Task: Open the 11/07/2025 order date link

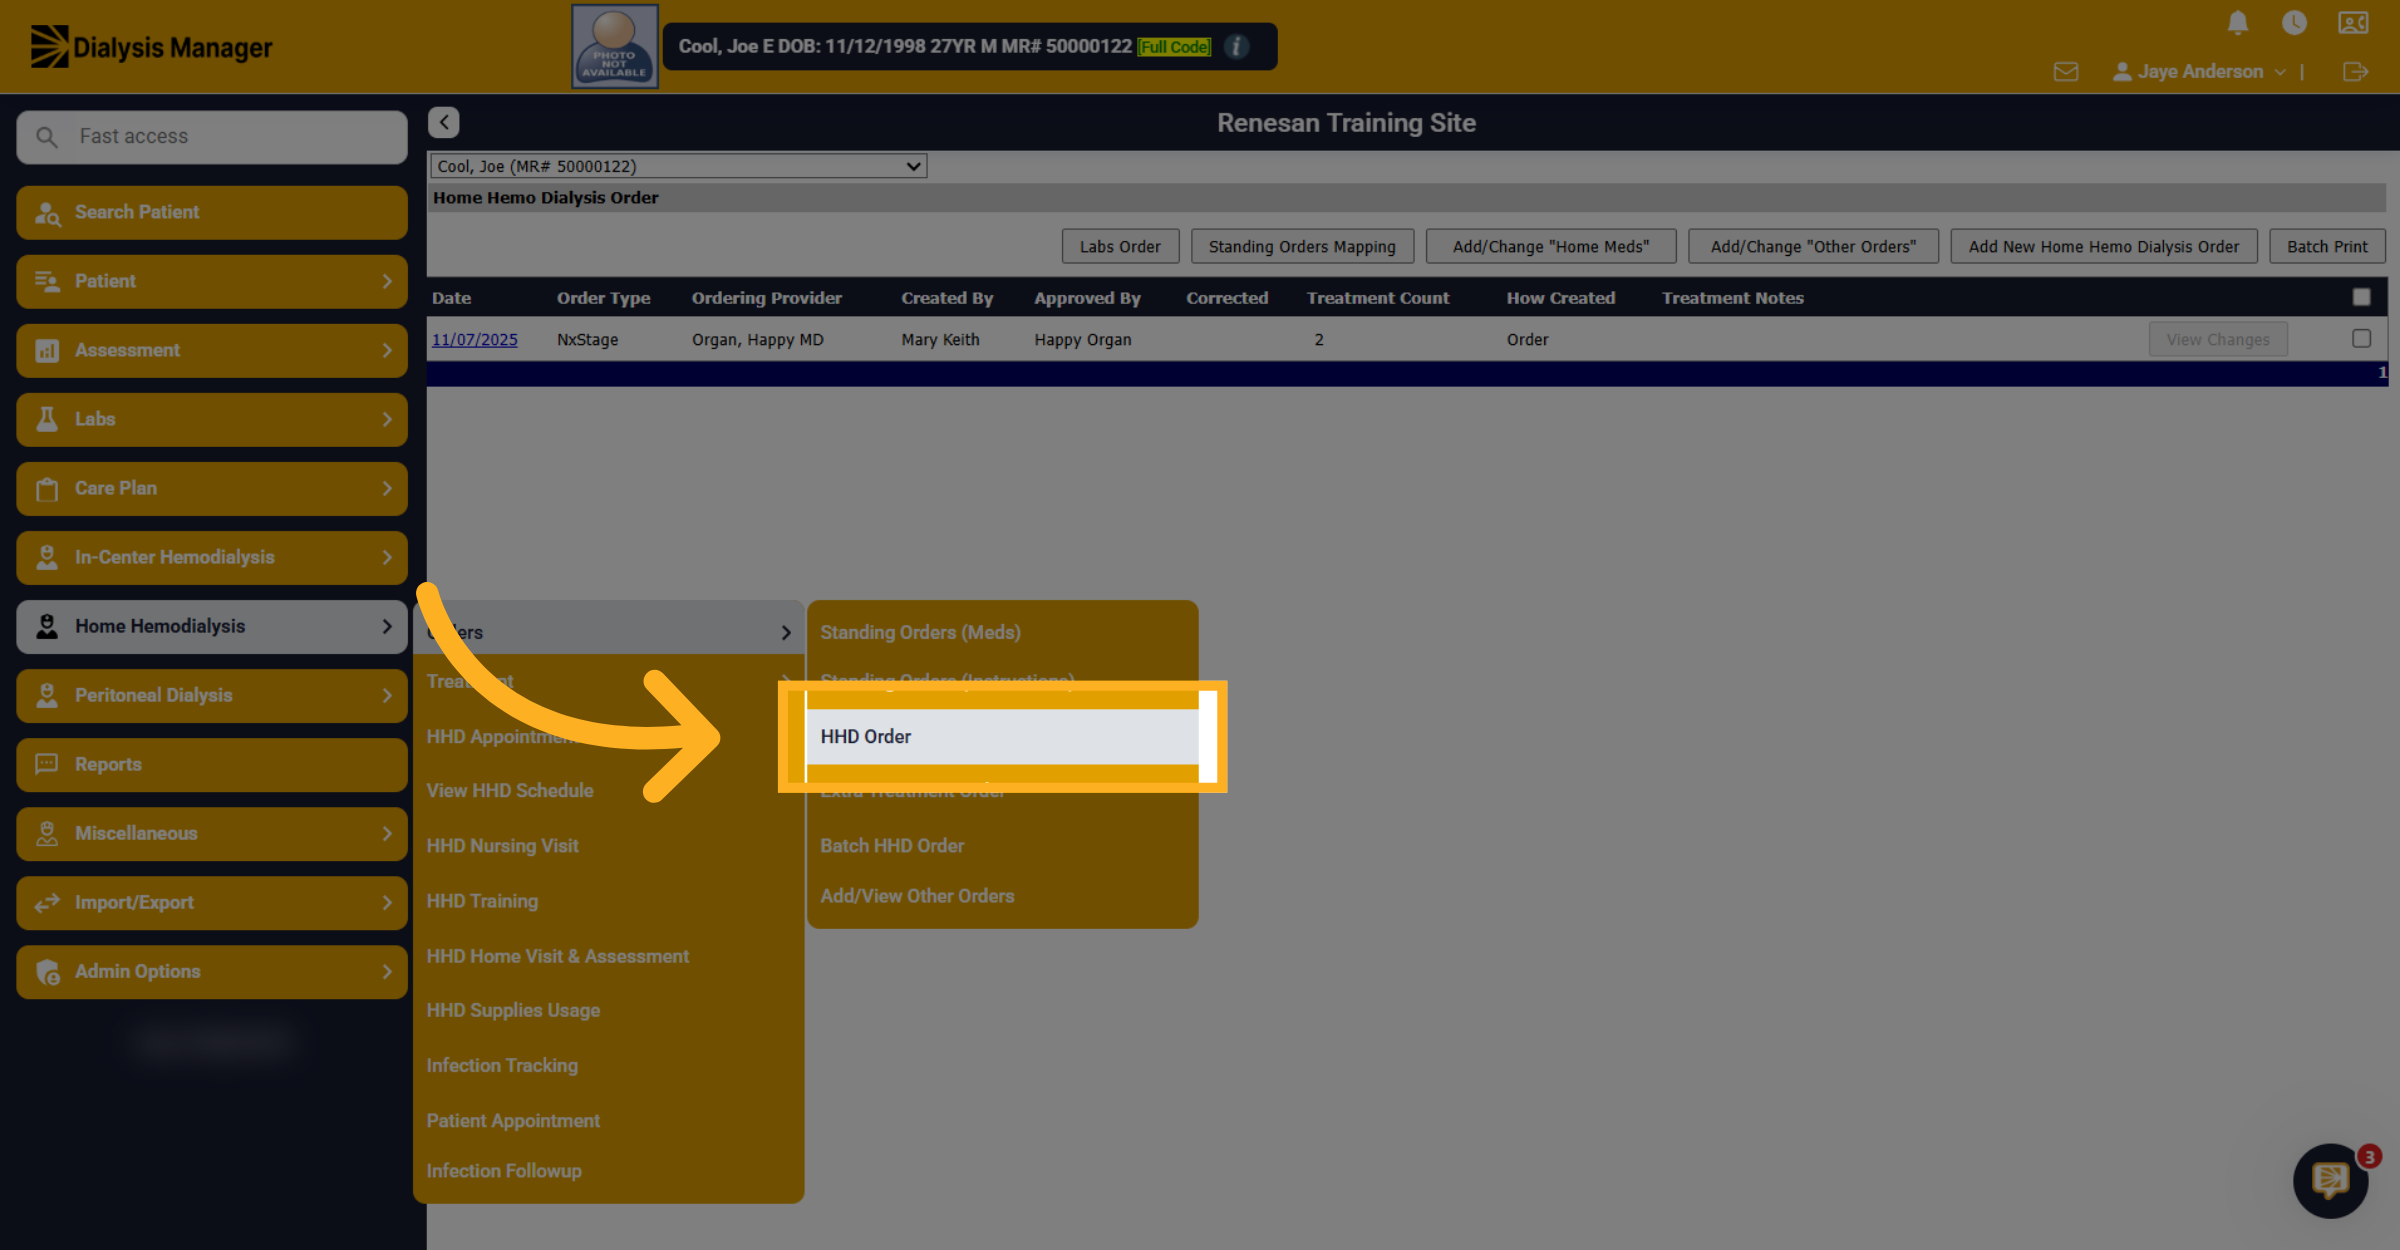Action: point(475,340)
